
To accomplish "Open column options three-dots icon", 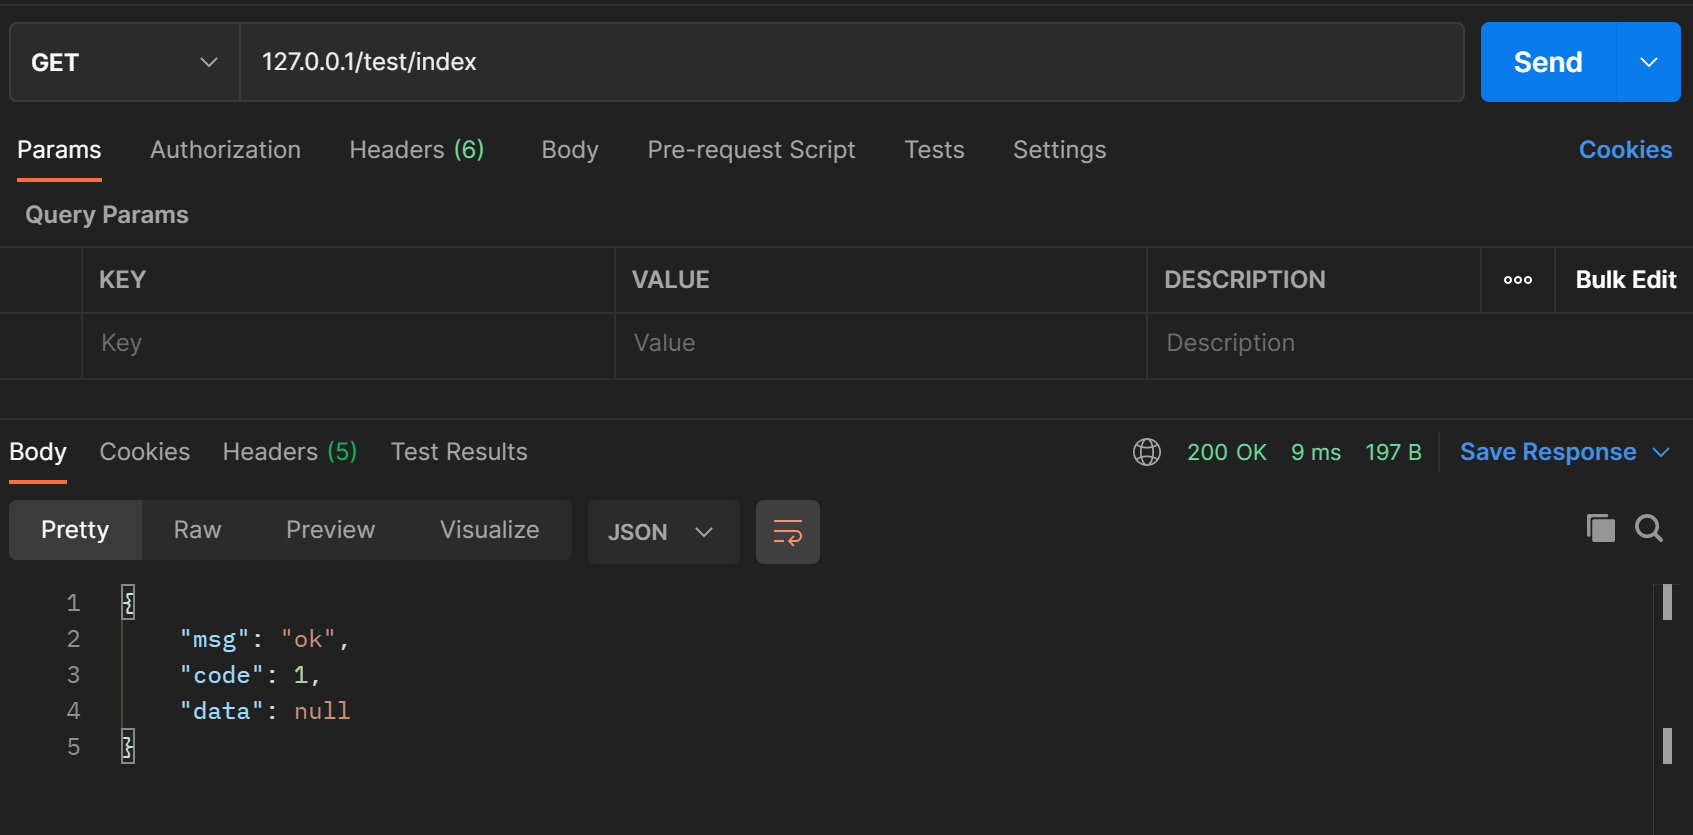I will coord(1517,280).
